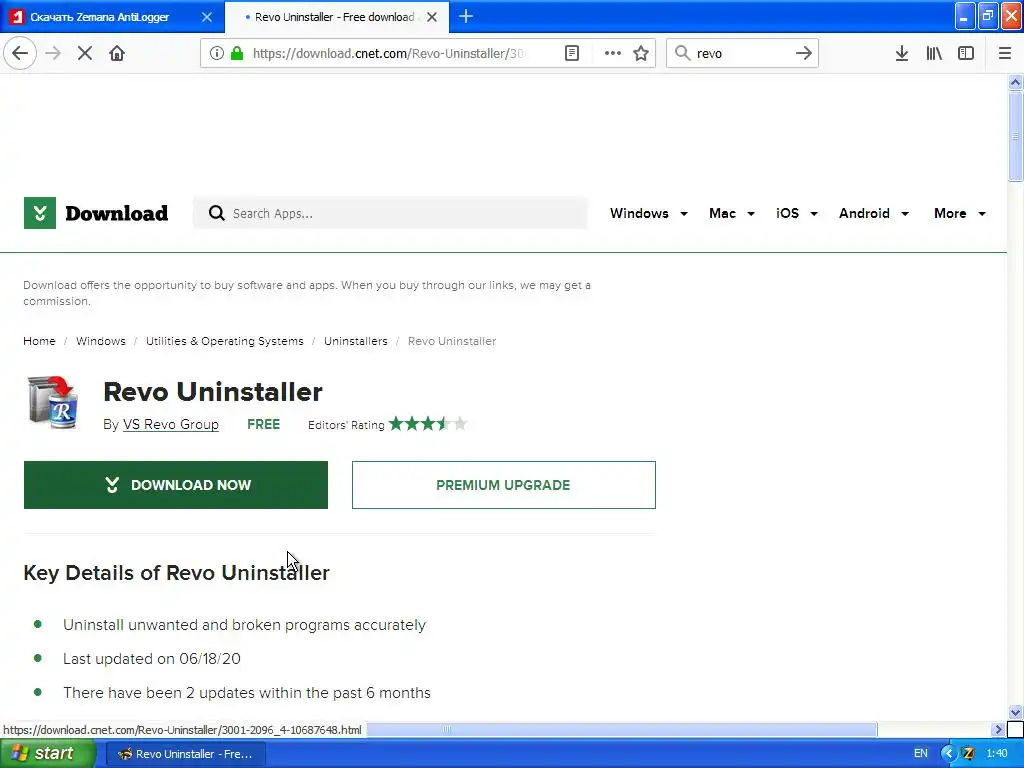Screen dimensions: 1024x768
Task: Click the address bar URL
Action: coord(389,53)
